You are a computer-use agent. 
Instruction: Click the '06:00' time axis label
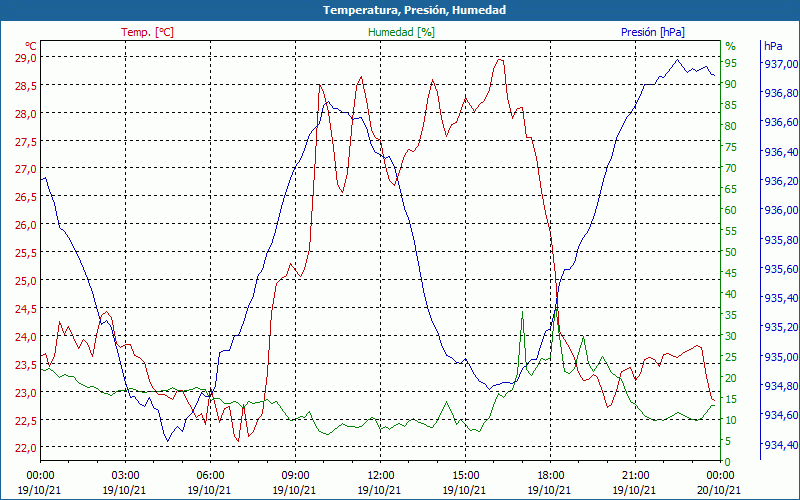click(x=210, y=476)
